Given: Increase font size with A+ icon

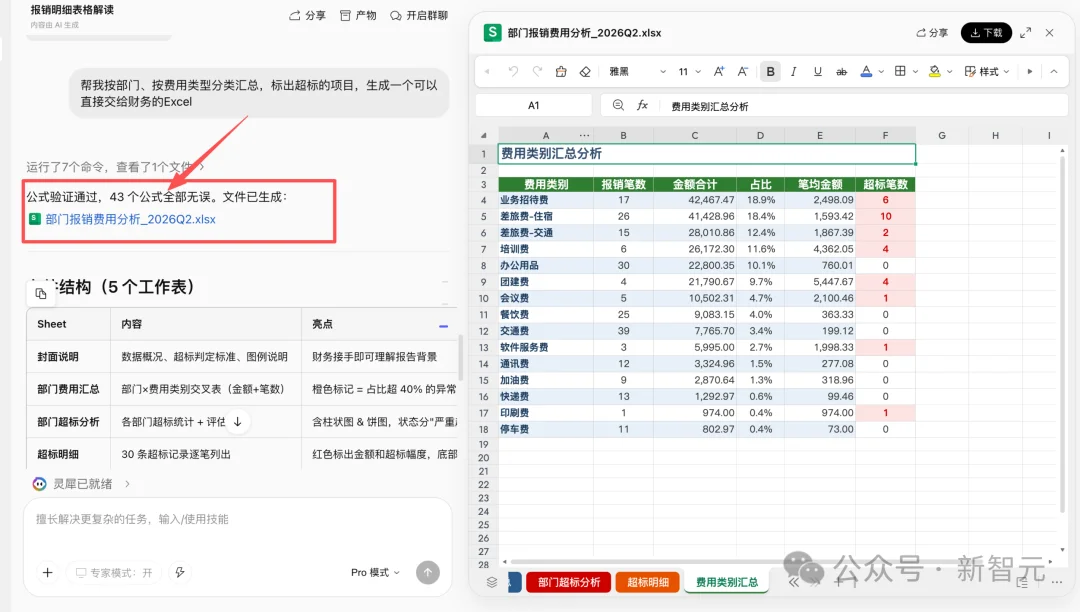Looking at the screenshot, I should pyautogui.click(x=718, y=72).
